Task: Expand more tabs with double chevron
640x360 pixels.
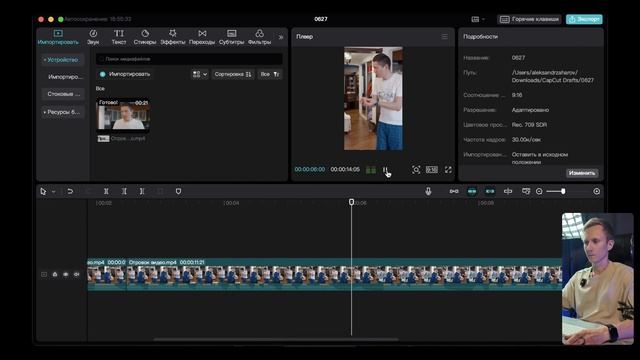Action: point(281,37)
